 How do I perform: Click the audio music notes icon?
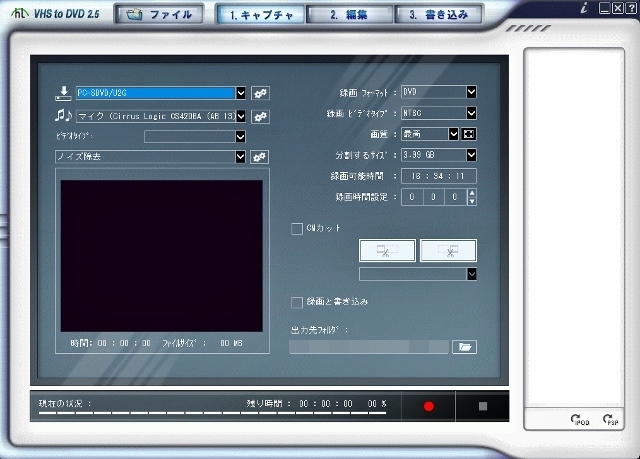pyautogui.click(x=63, y=116)
